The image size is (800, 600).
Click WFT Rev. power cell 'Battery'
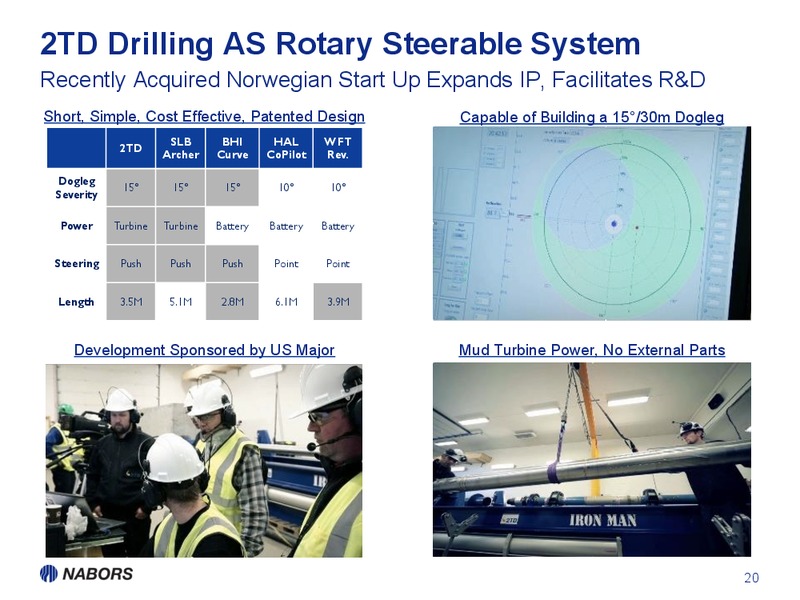338,226
